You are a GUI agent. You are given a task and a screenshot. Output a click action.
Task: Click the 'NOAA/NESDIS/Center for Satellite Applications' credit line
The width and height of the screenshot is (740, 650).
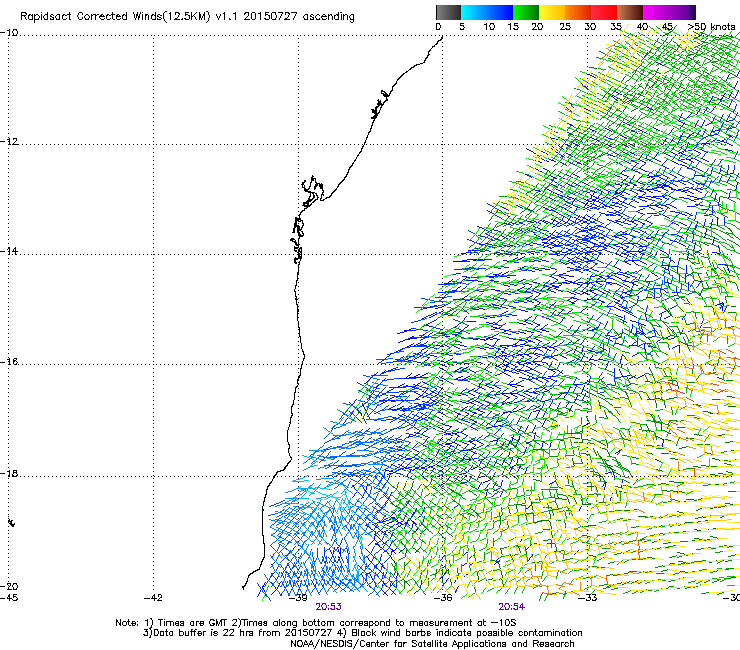click(432, 644)
